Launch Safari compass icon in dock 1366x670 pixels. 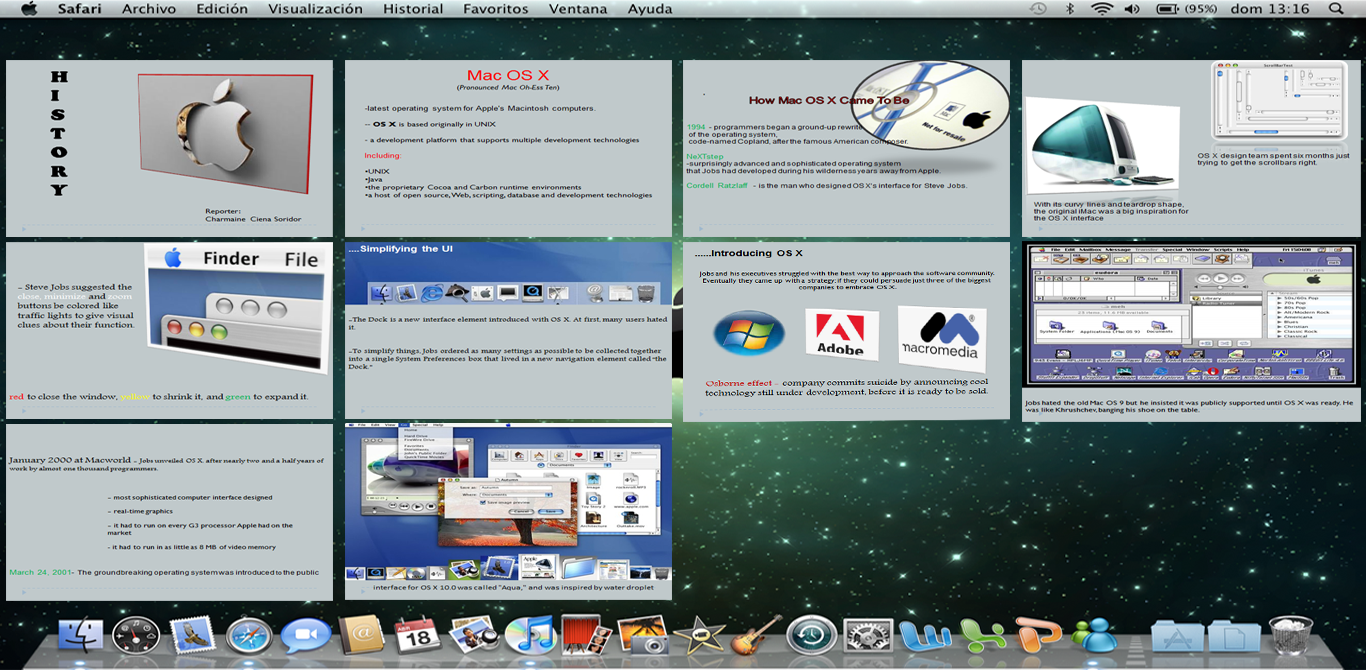click(x=249, y=635)
